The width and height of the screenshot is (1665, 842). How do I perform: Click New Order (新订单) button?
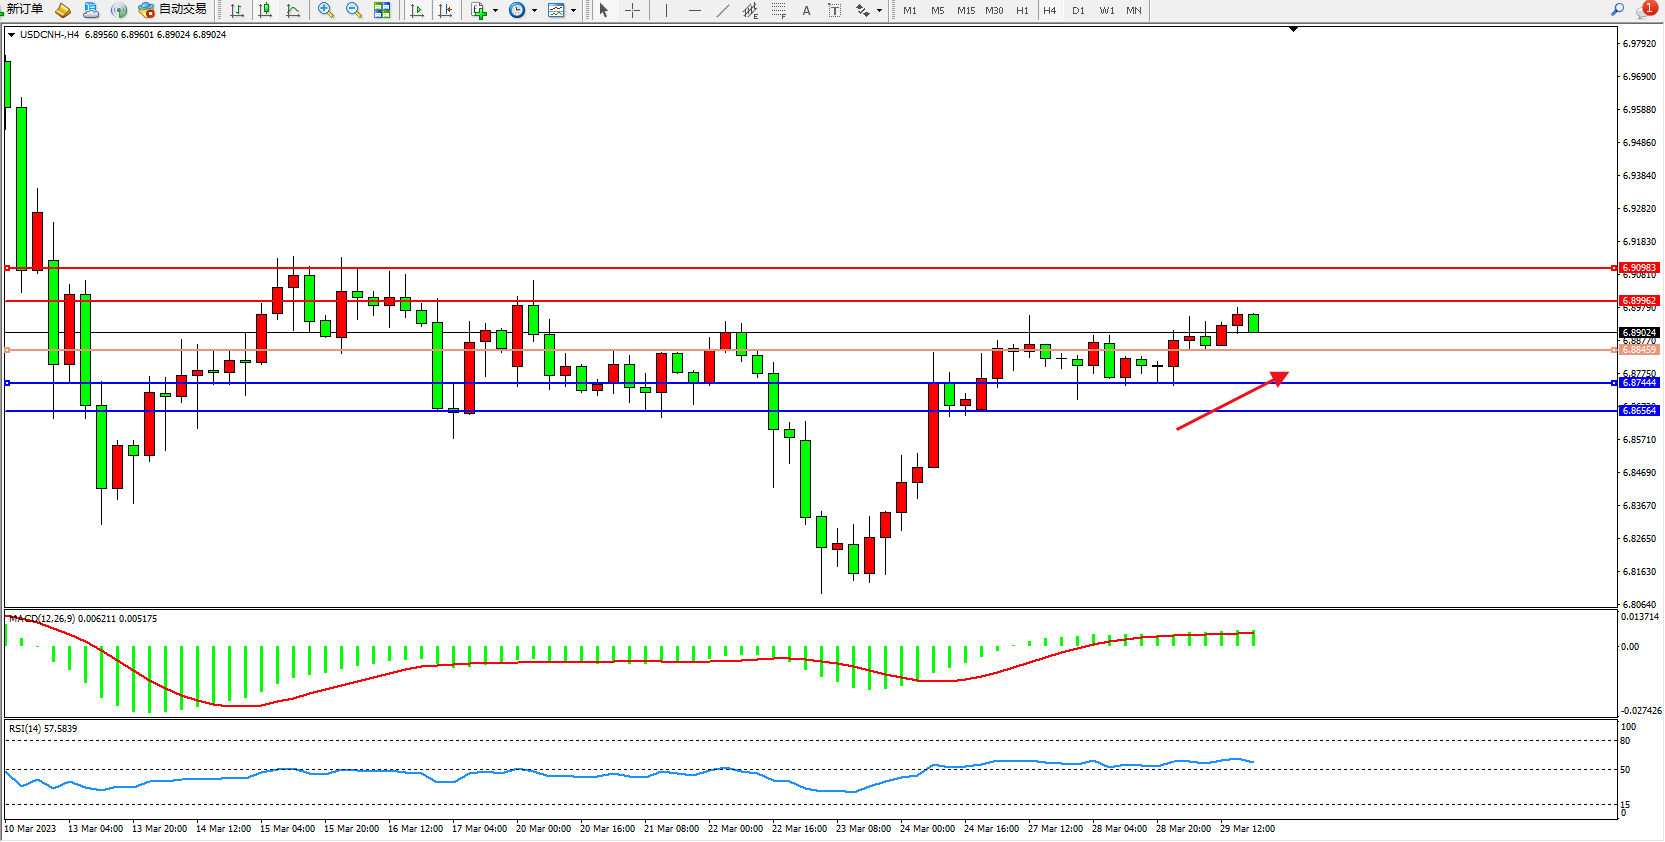tap(24, 10)
